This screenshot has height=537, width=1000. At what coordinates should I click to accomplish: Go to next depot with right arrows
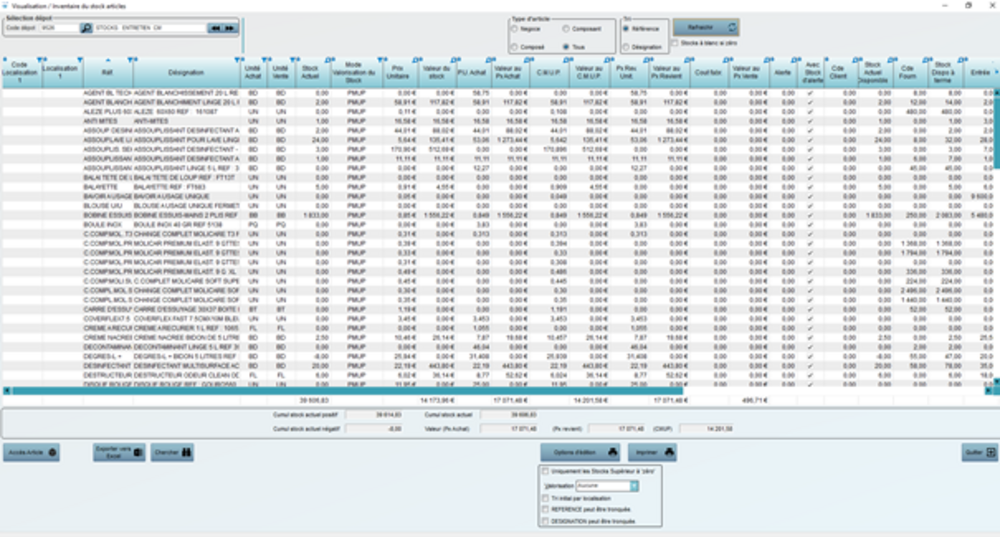click(x=230, y=28)
